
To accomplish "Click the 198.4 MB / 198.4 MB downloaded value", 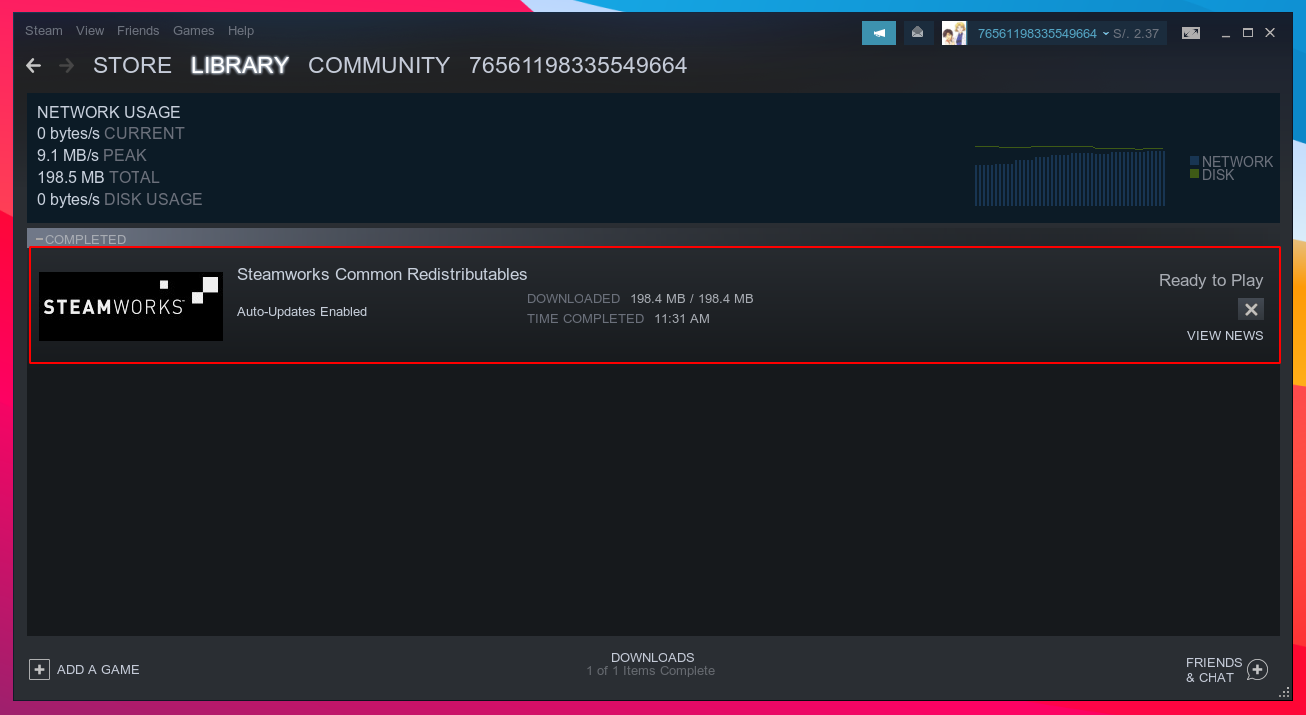I will tap(692, 299).
